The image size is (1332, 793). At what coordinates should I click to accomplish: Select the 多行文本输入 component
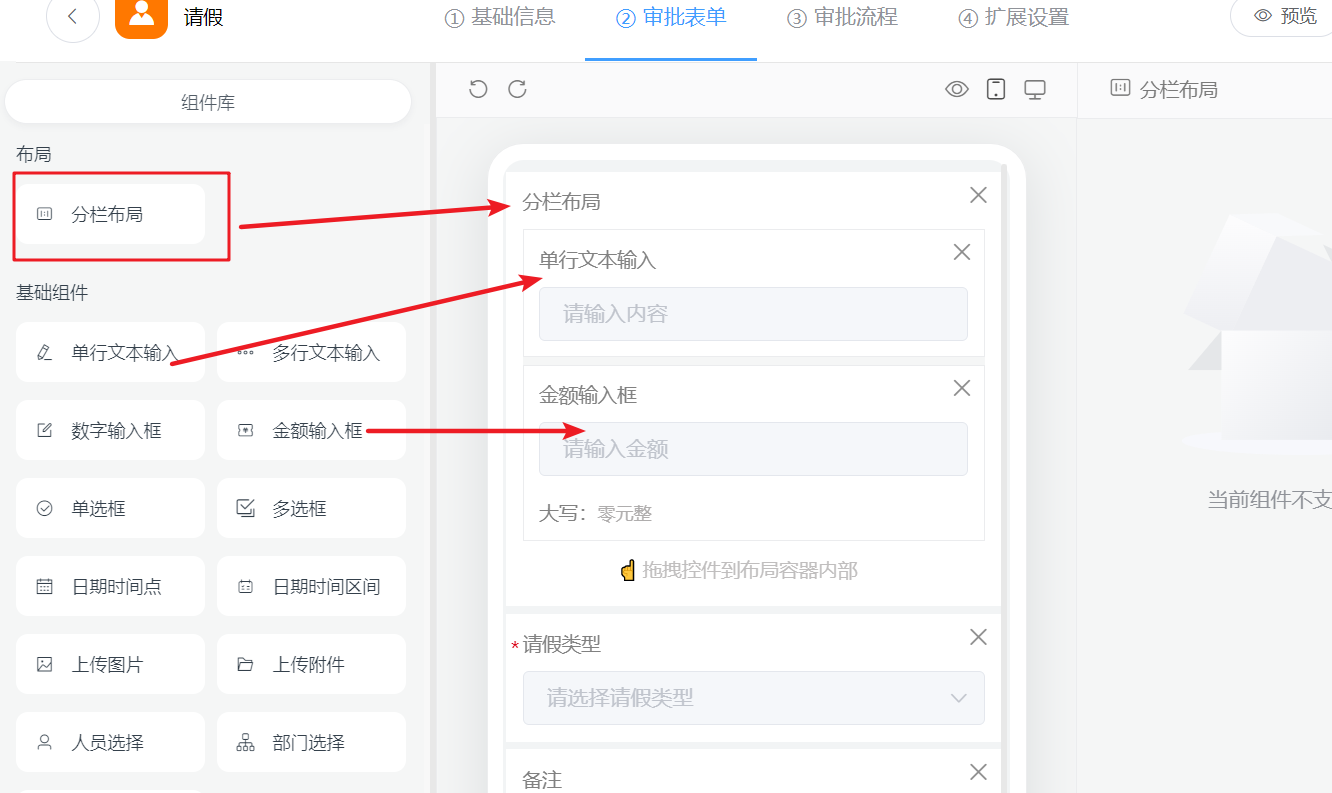click(311, 352)
